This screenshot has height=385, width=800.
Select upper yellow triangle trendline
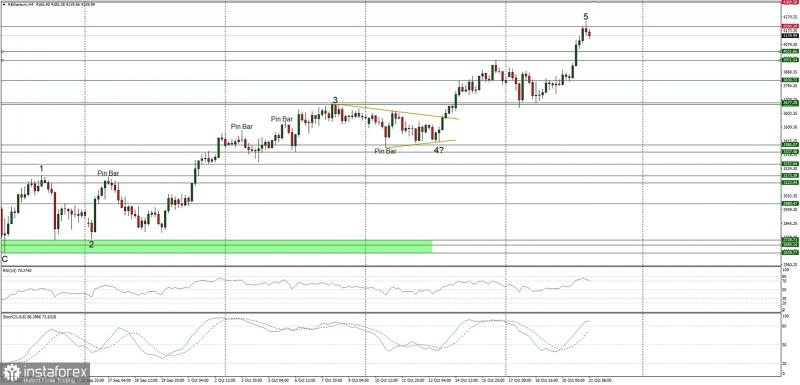pyautogui.click(x=398, y=112)
